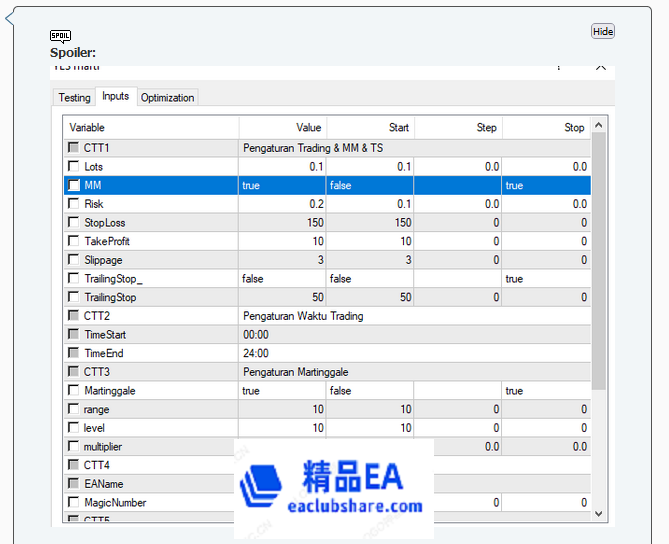
Task: Enable the Martinggale checkbox
Action: coord(74,391)
